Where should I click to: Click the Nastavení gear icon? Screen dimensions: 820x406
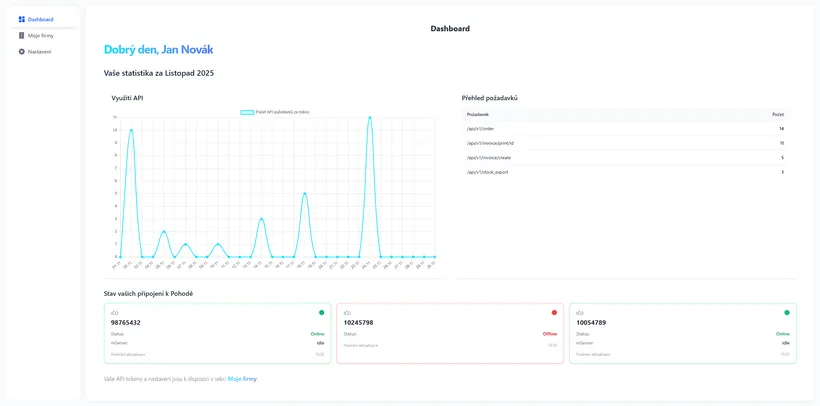click(x=22, y=51)
